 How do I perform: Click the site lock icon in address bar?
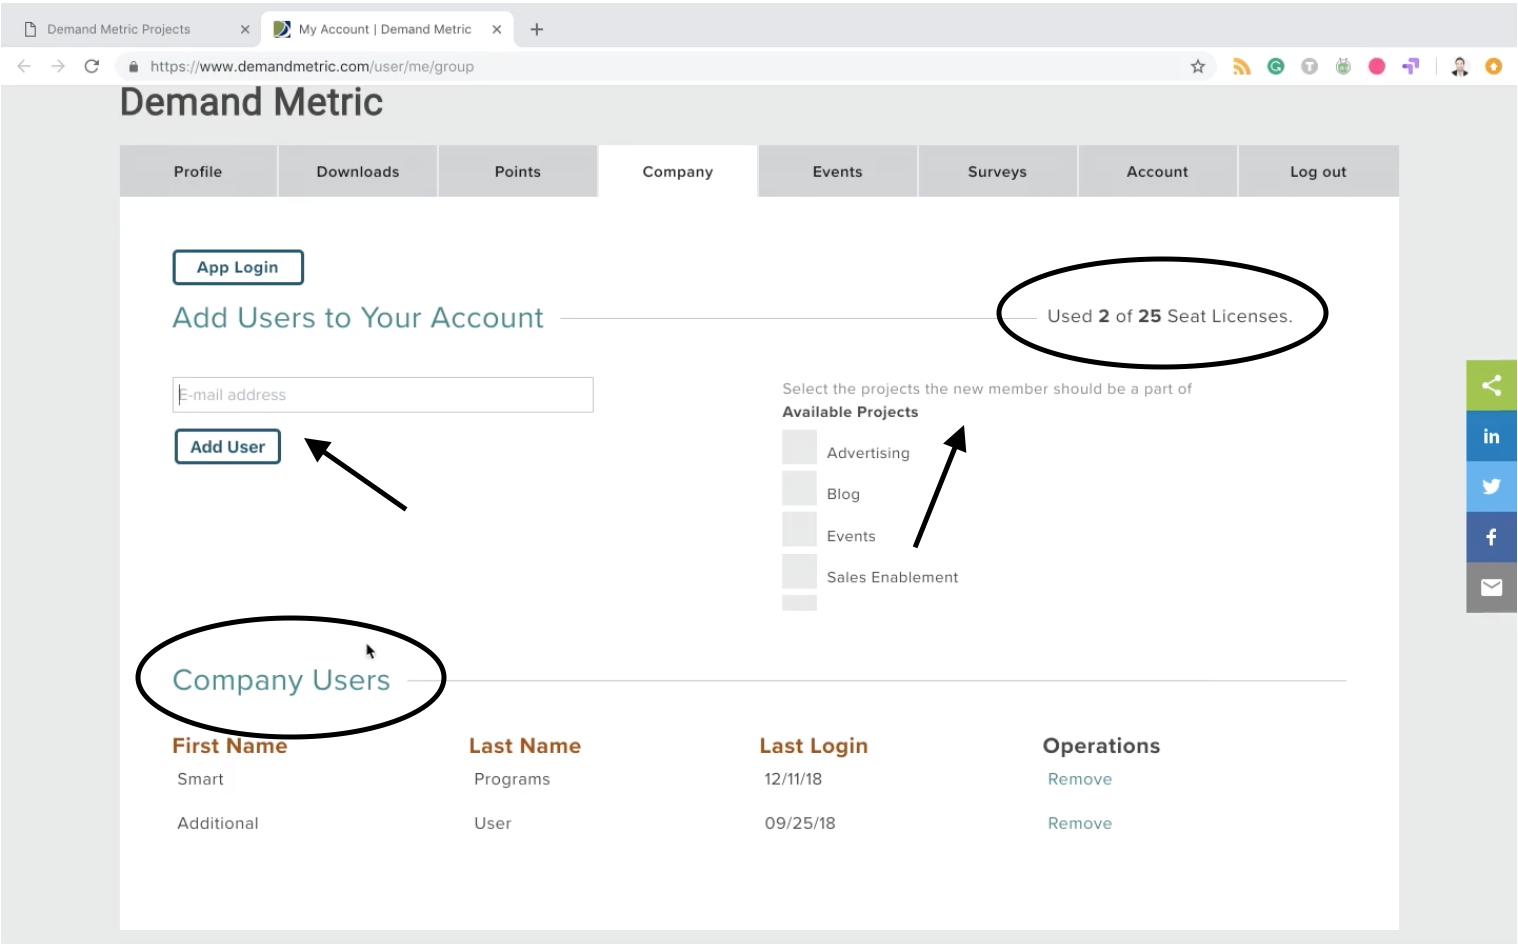click(x=133, y=66)
